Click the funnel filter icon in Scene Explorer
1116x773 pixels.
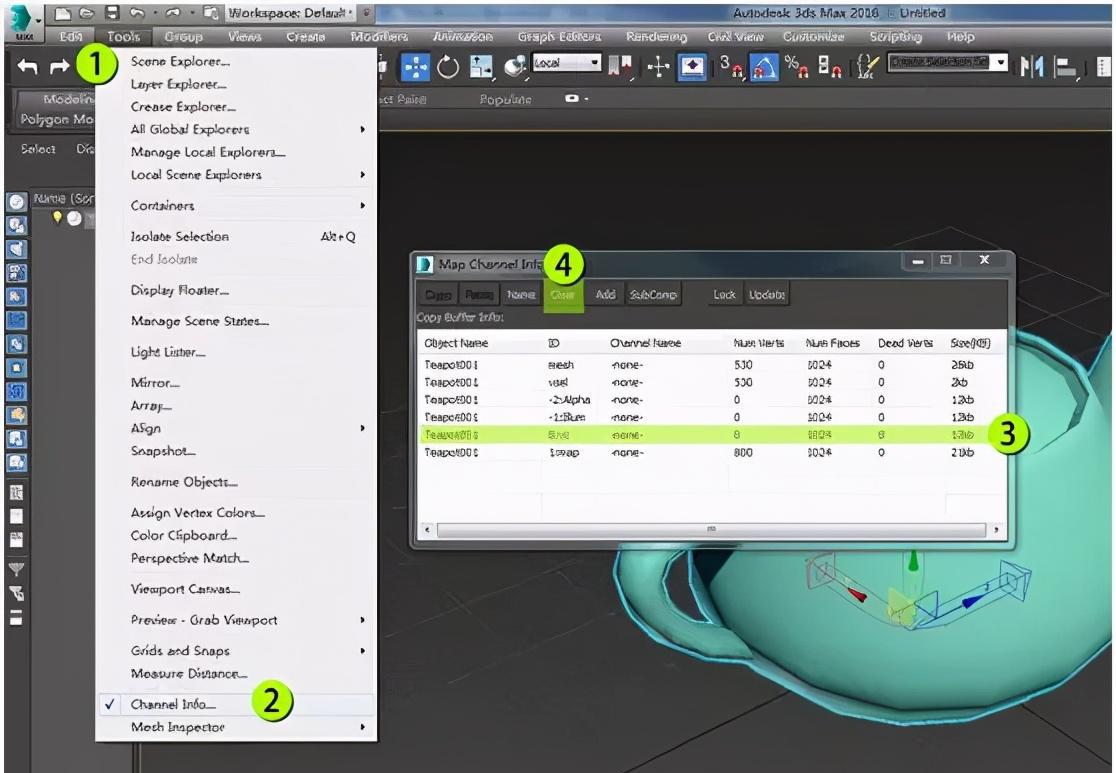tap(16, 569)
